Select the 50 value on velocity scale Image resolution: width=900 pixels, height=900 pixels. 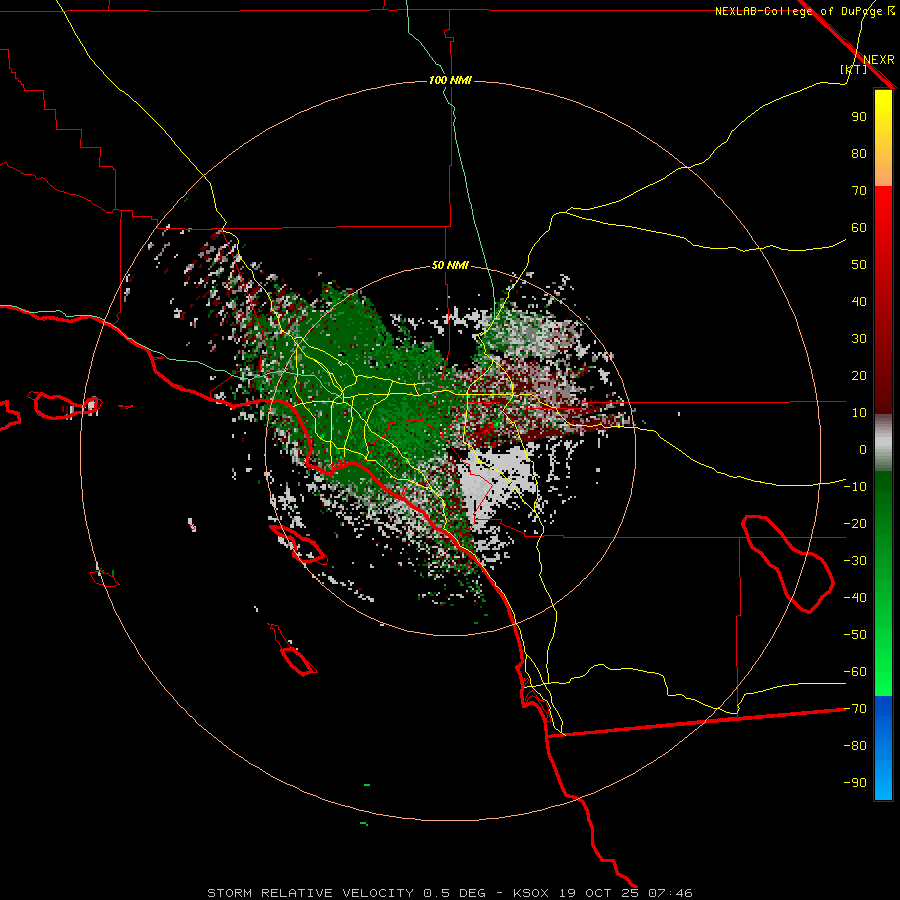pos(859,265)
